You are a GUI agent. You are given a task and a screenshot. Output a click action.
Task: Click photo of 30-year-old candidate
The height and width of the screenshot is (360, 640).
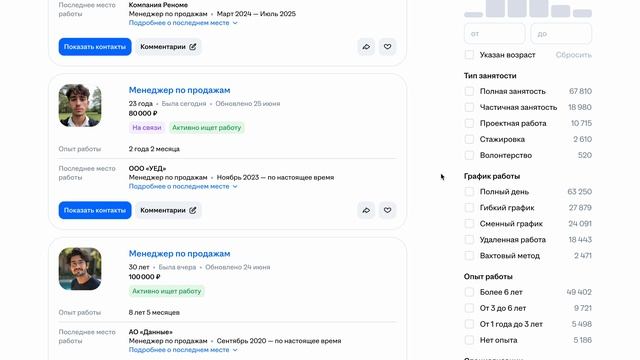click(80, 269)
